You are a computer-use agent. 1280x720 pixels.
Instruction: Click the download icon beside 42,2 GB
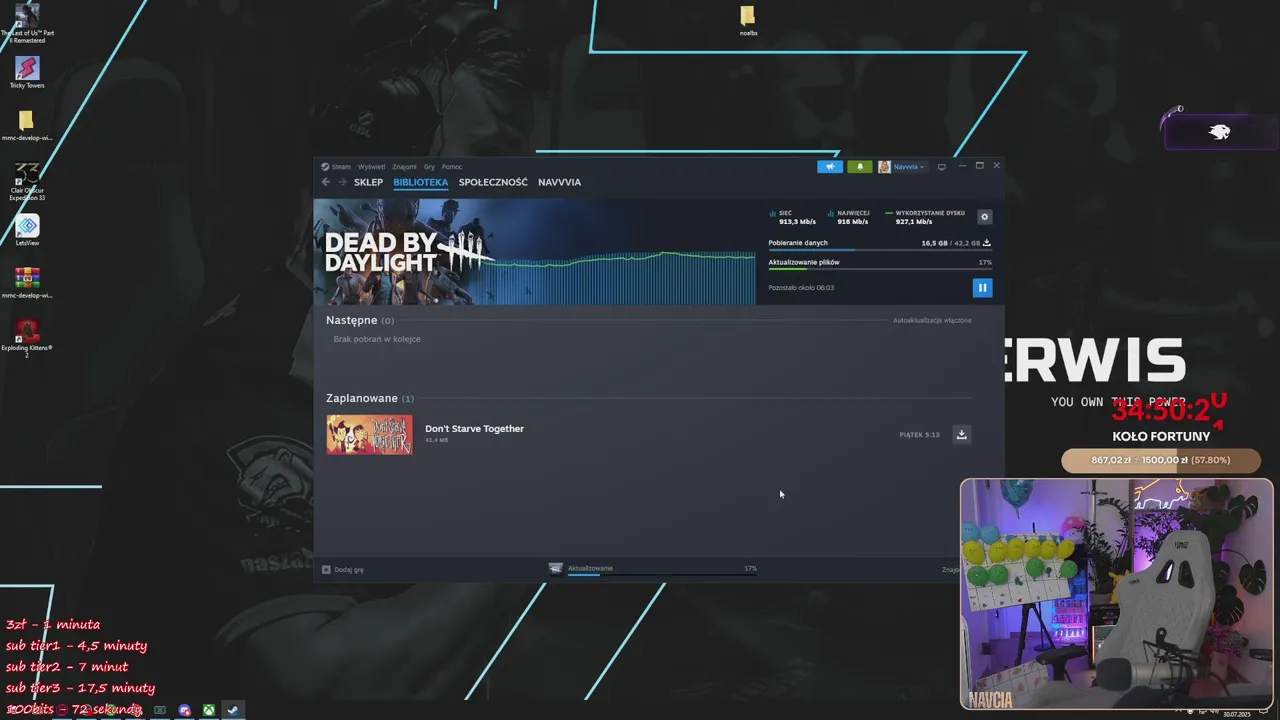coord(987,243)
